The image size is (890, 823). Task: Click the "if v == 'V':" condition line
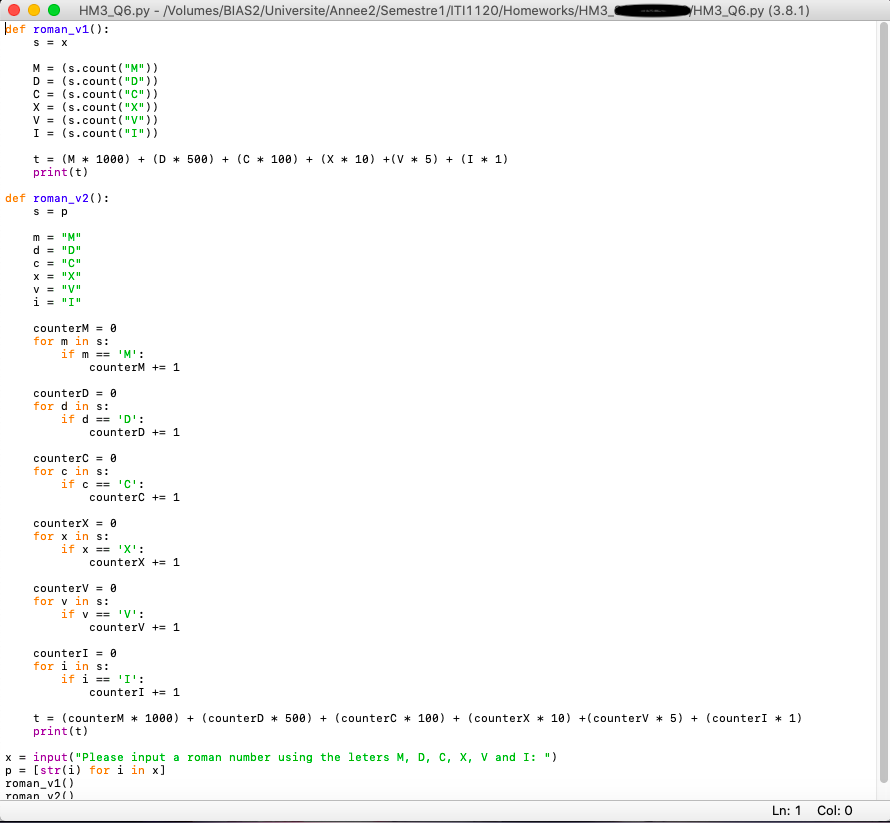[103, 614]
